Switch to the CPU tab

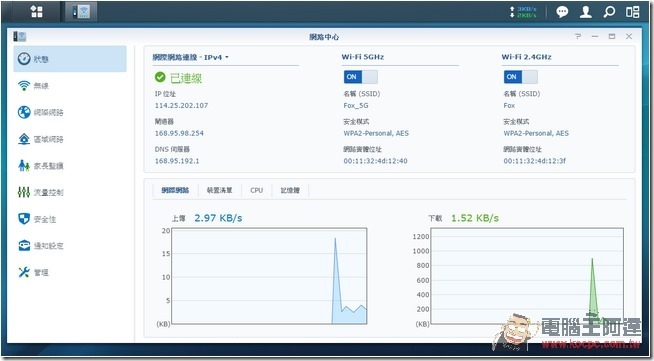257,191
